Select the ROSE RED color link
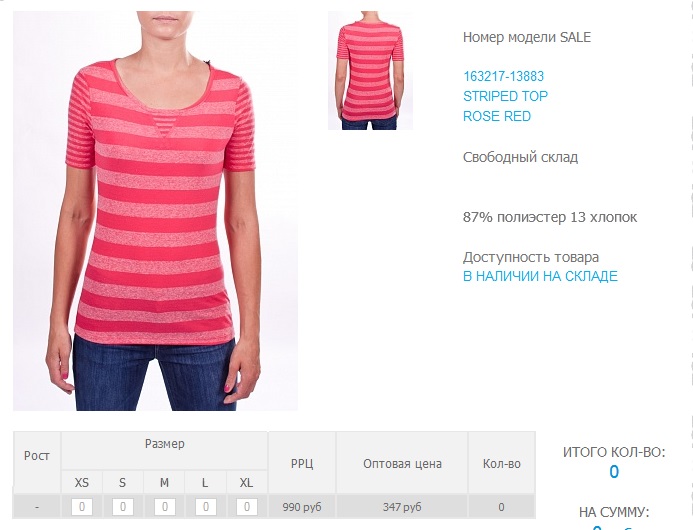The width and height of the screenshot is (693, 530). point(497,116)
